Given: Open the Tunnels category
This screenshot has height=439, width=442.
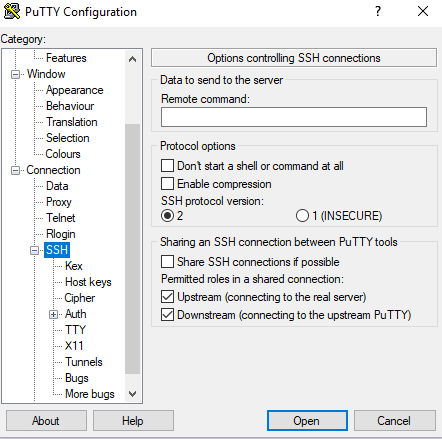Looking at the screenshot, I should coord(84,362).
